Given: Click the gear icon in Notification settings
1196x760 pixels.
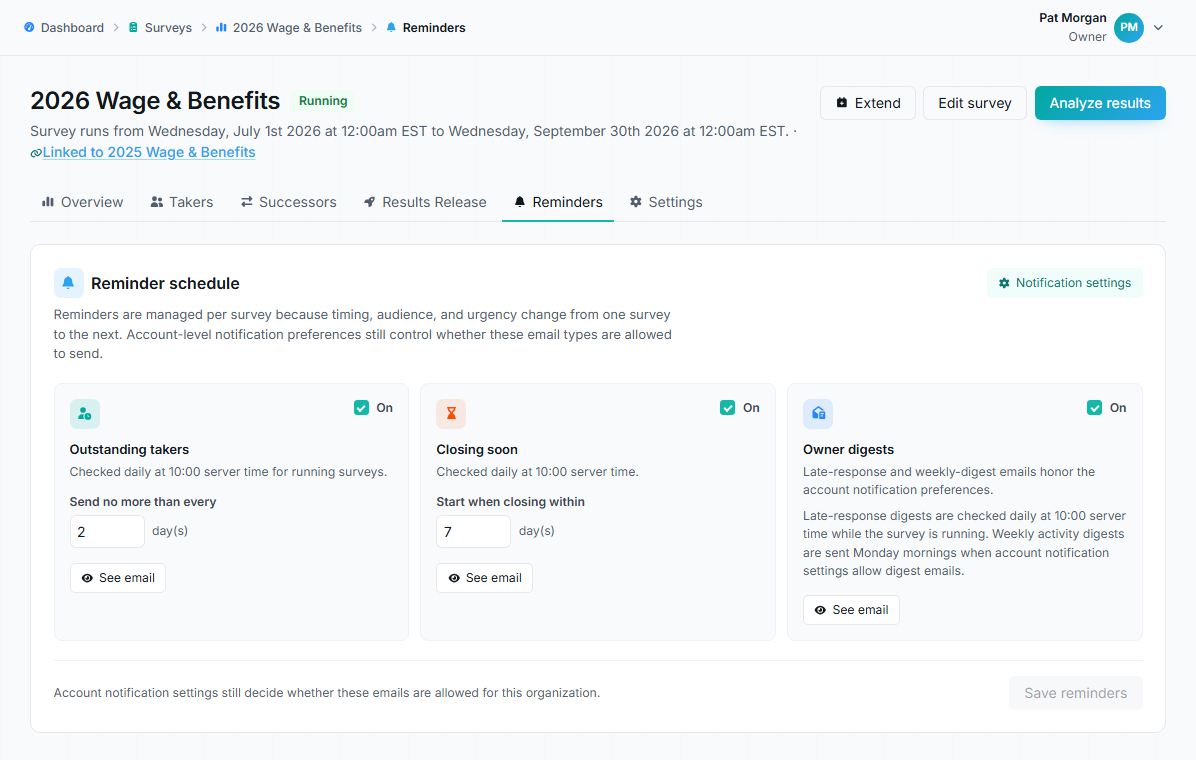Looking at the screenshot, I should (1005, 283).
